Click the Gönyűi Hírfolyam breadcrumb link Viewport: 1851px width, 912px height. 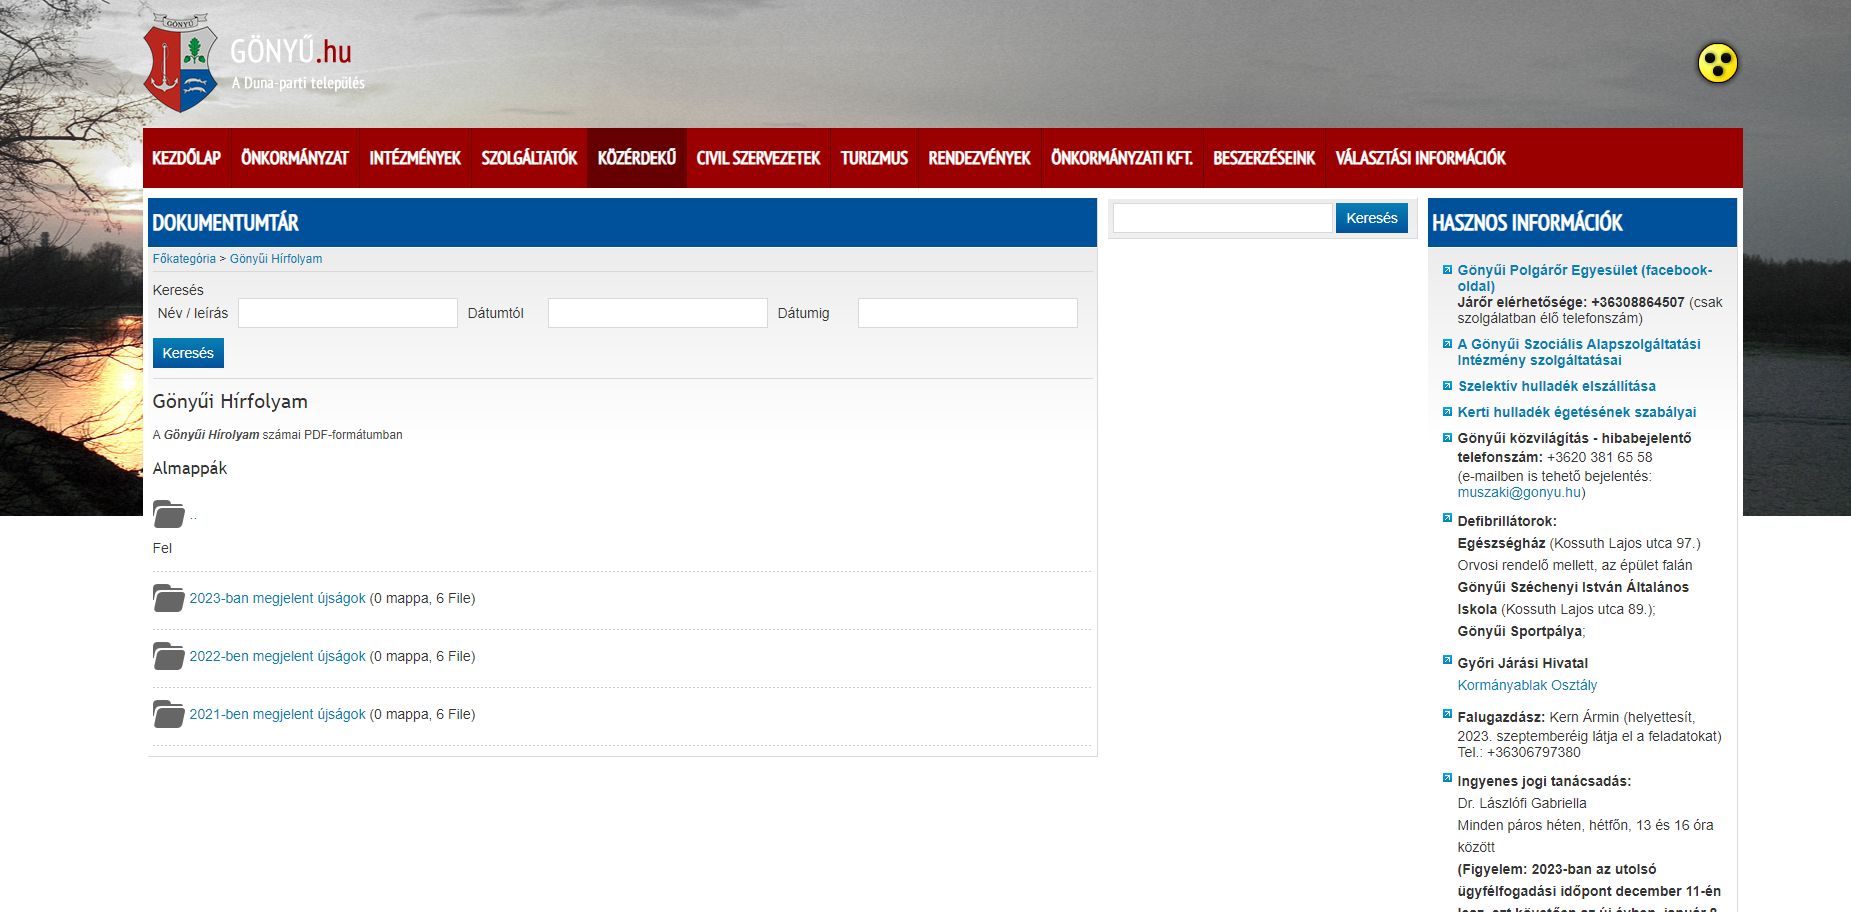(276, 259)
